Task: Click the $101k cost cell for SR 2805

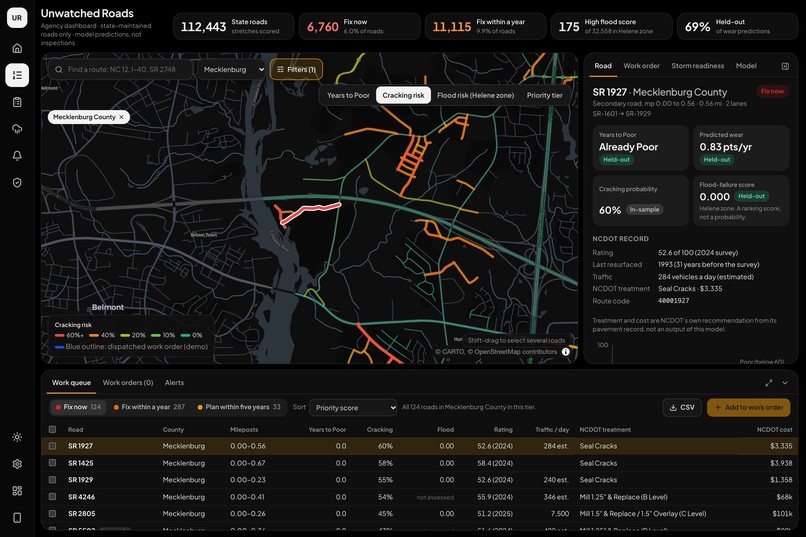Action: pyautogui.click(x=782, y=514)
